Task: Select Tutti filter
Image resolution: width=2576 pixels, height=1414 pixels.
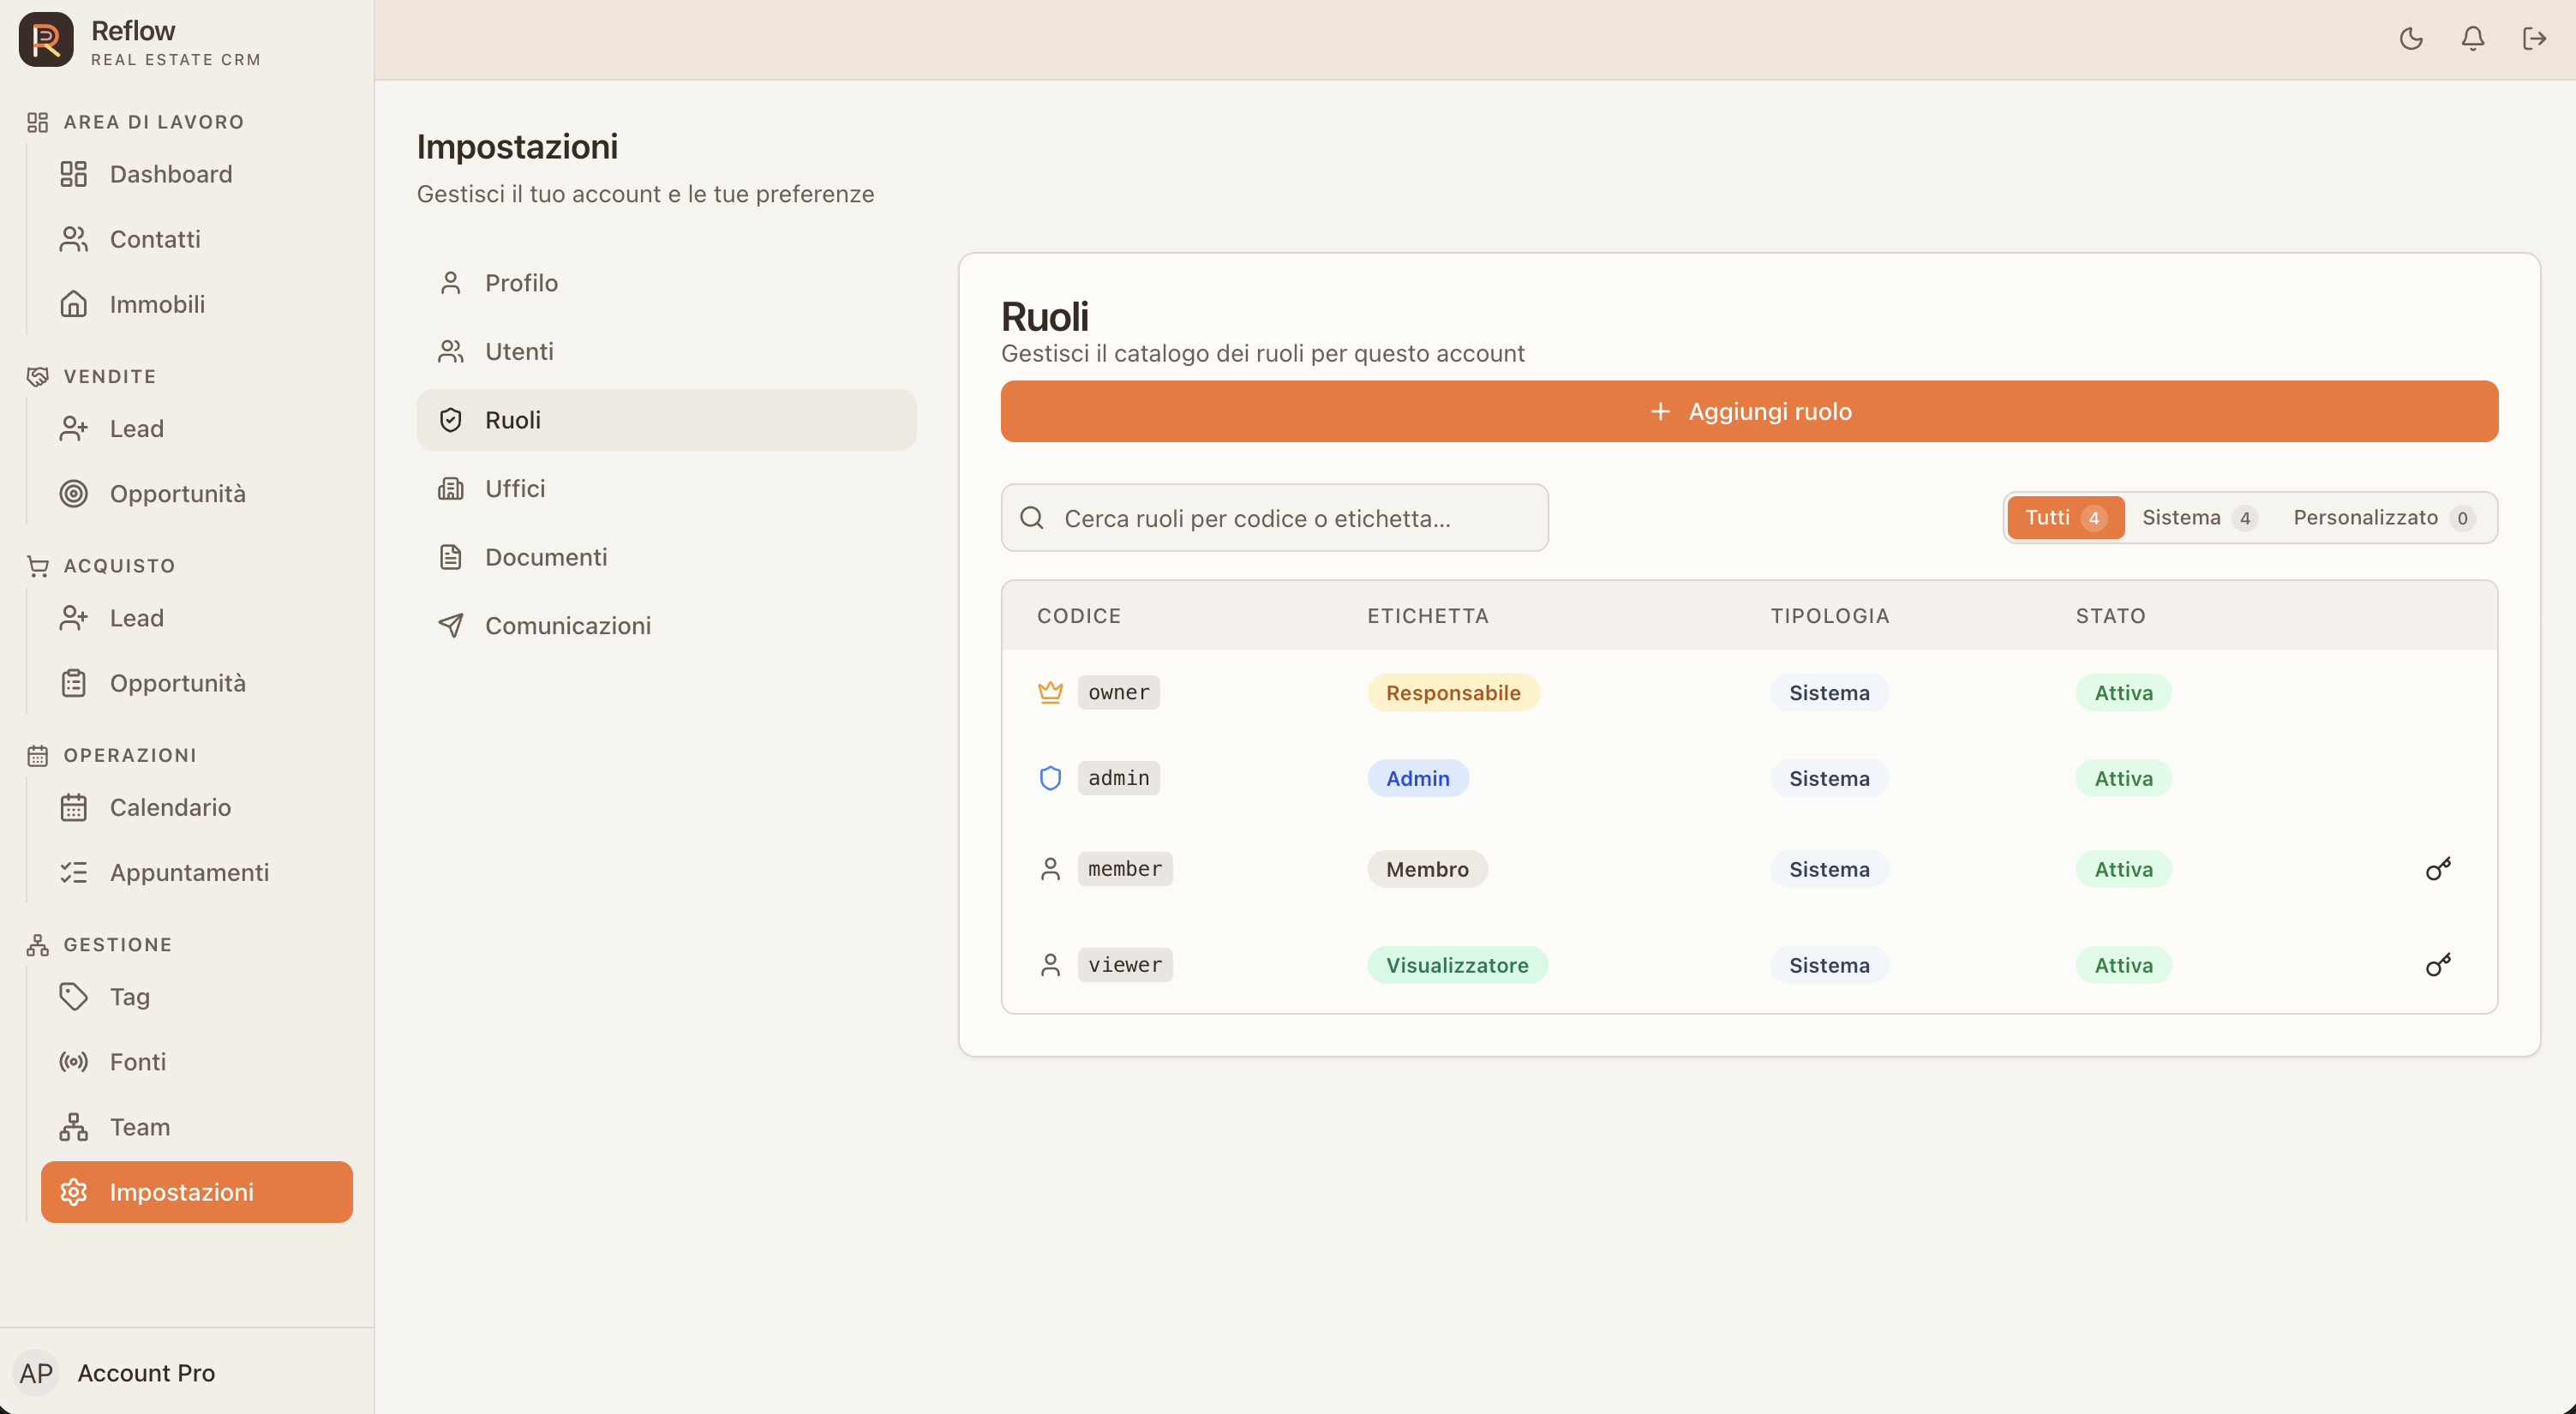Action: click(2065, 518)
